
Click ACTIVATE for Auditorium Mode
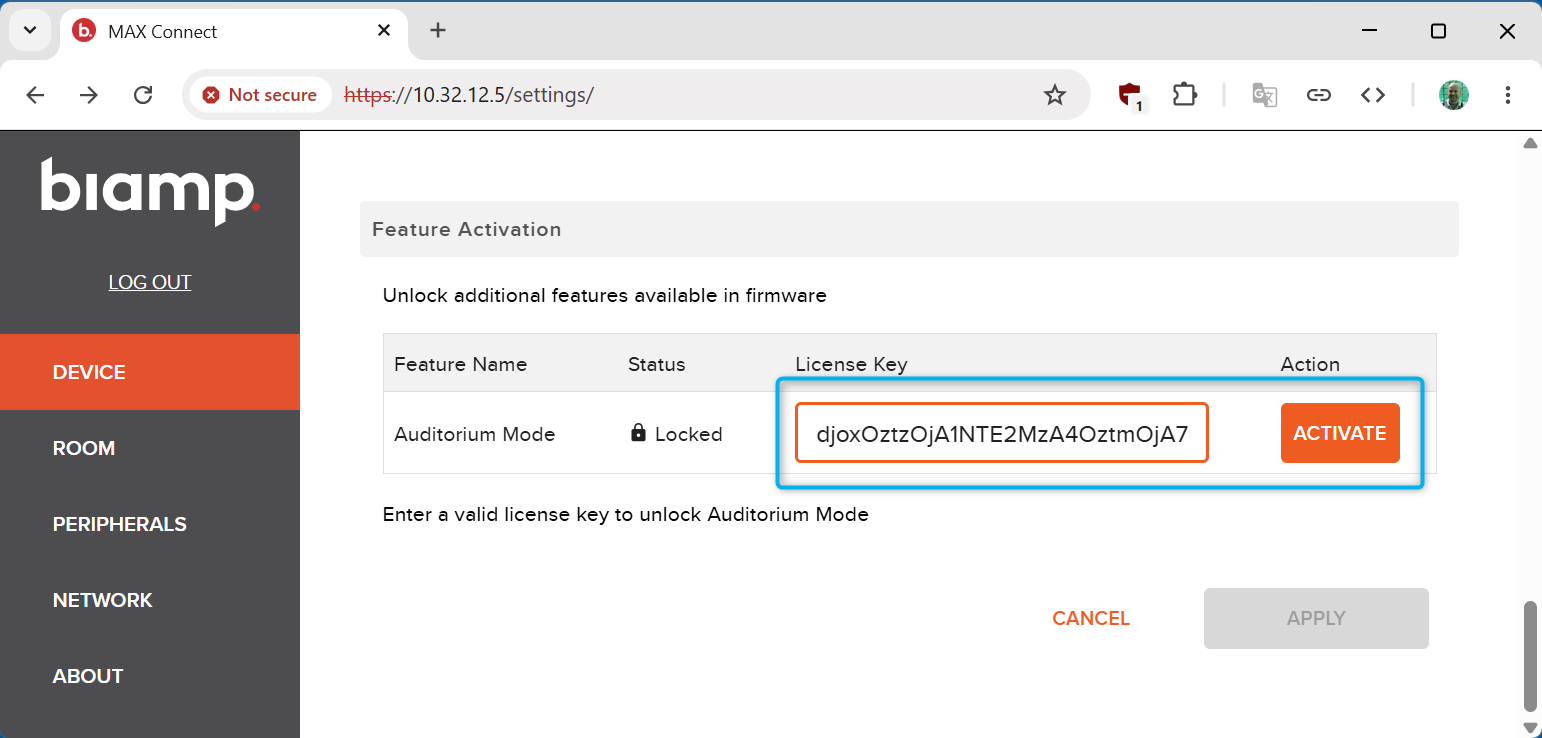point(1340,433)
